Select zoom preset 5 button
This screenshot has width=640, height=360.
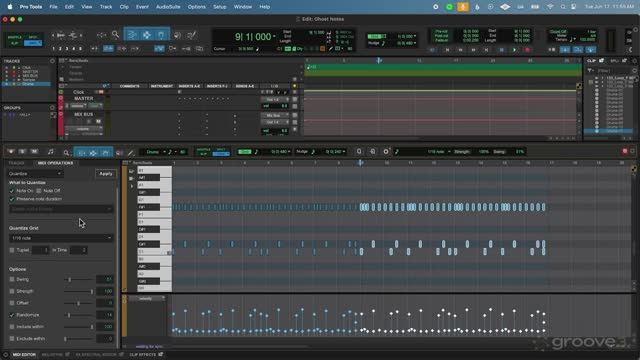tap(80, 49)
